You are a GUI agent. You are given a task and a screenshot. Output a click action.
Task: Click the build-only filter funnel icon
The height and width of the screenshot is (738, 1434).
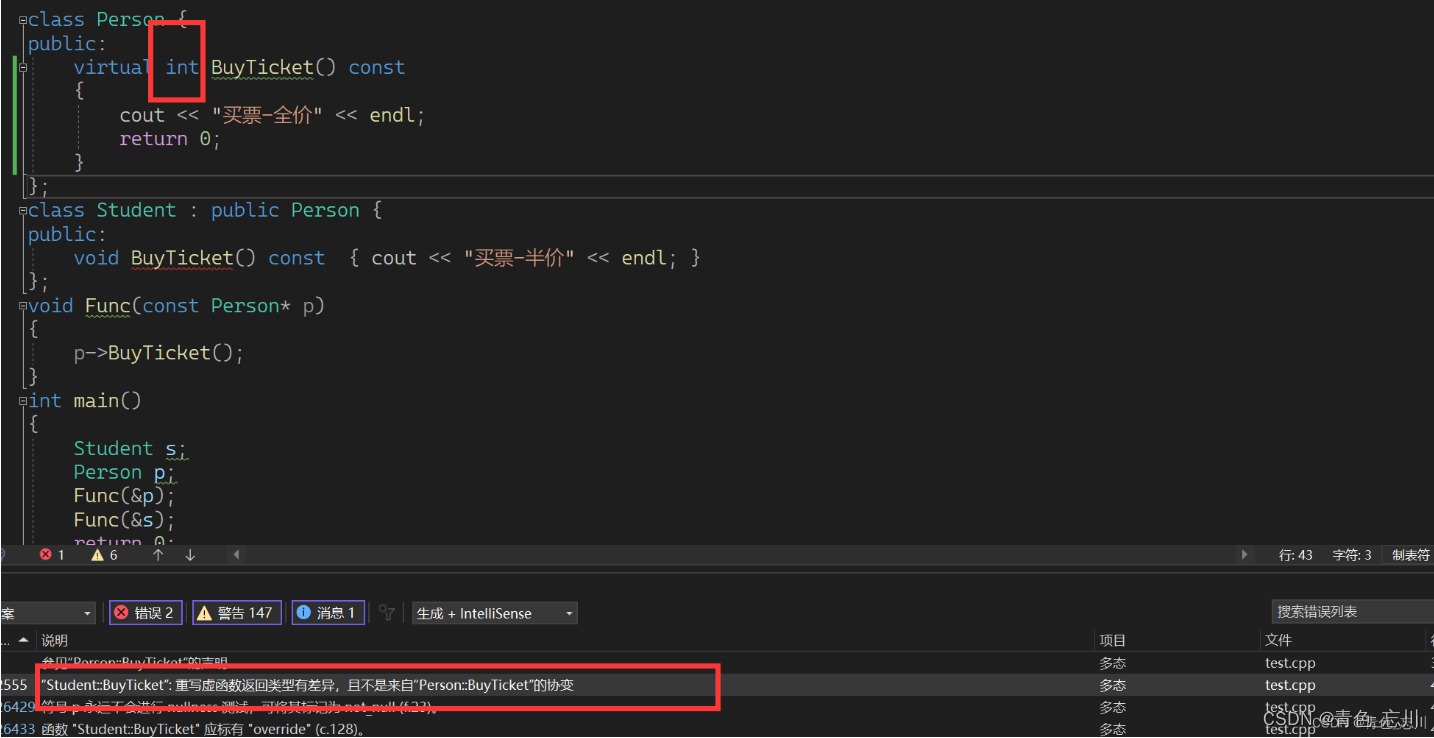tap(388, 613)
